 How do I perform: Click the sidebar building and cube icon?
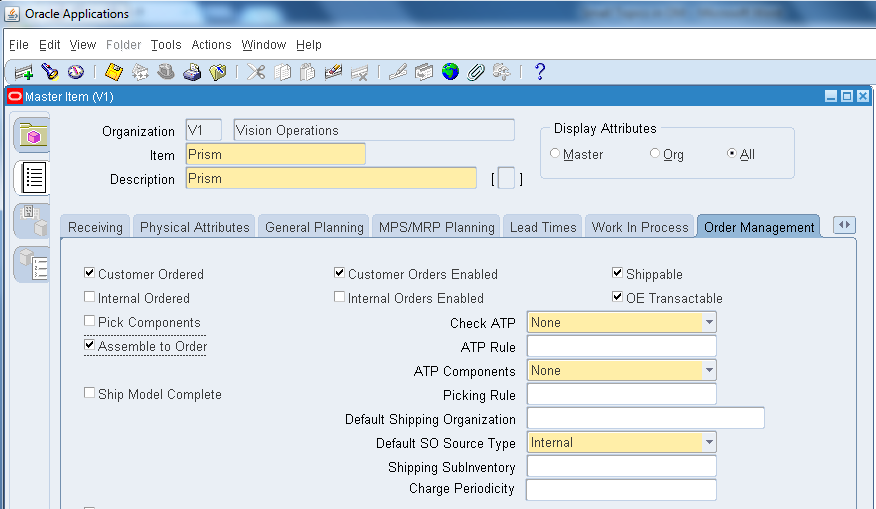pyautogui.click(x=33, y=221)
